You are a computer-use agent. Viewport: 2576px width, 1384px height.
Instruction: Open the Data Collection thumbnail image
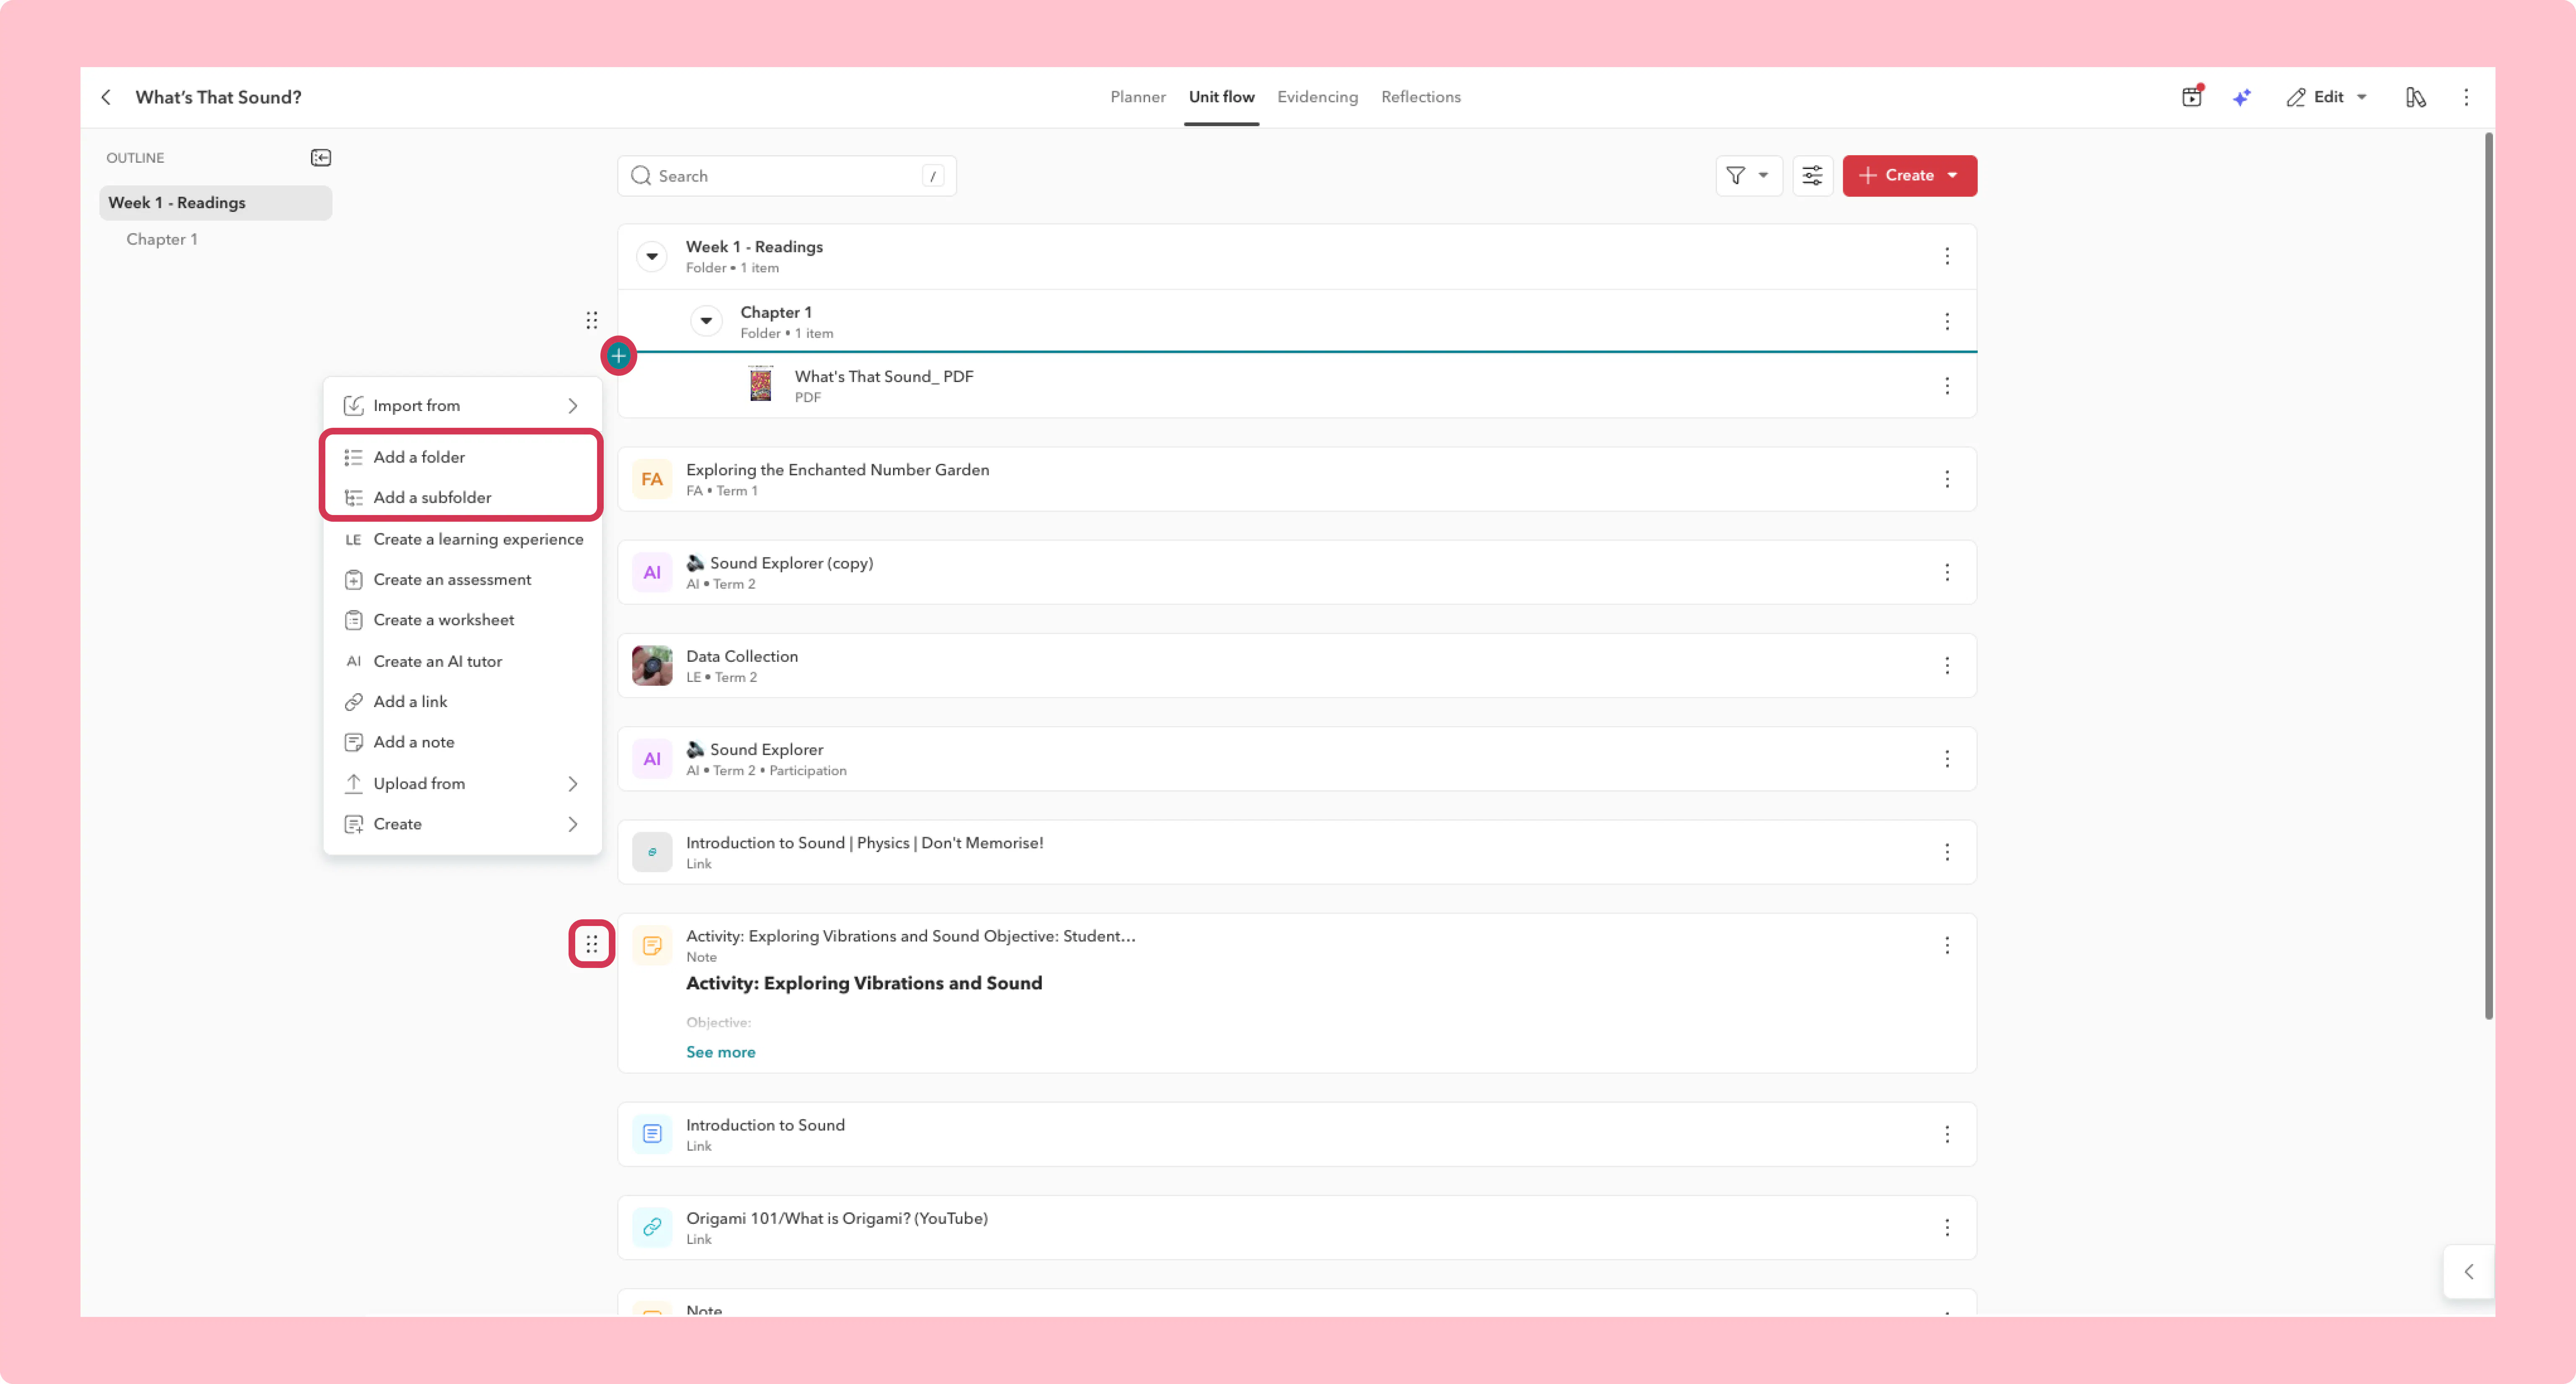click(652, 666)
